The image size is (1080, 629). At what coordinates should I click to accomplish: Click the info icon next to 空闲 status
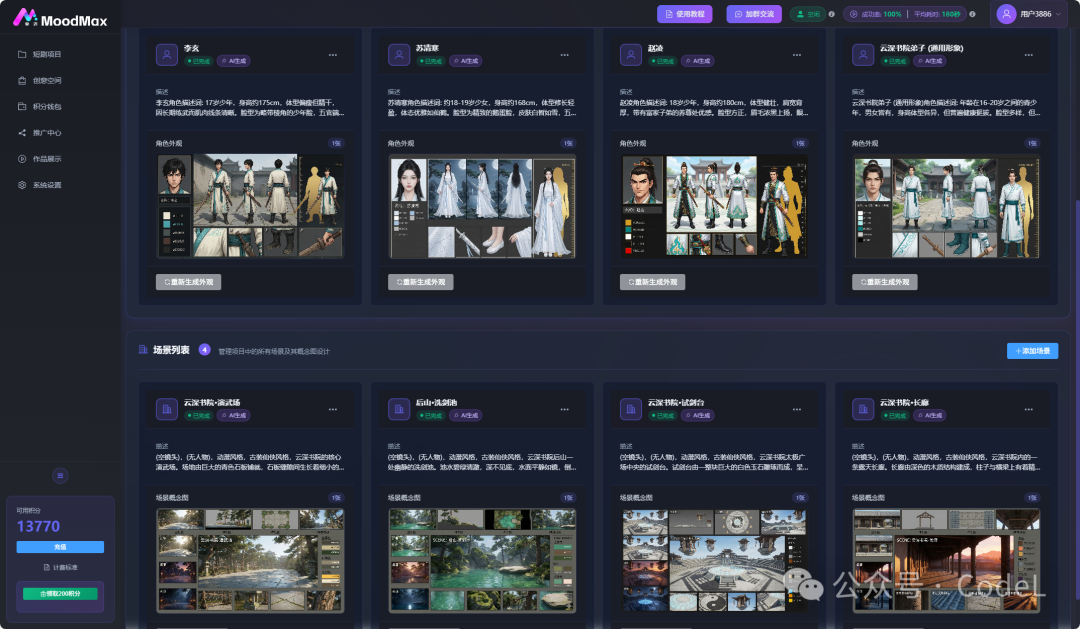click(x=831, y=14)
